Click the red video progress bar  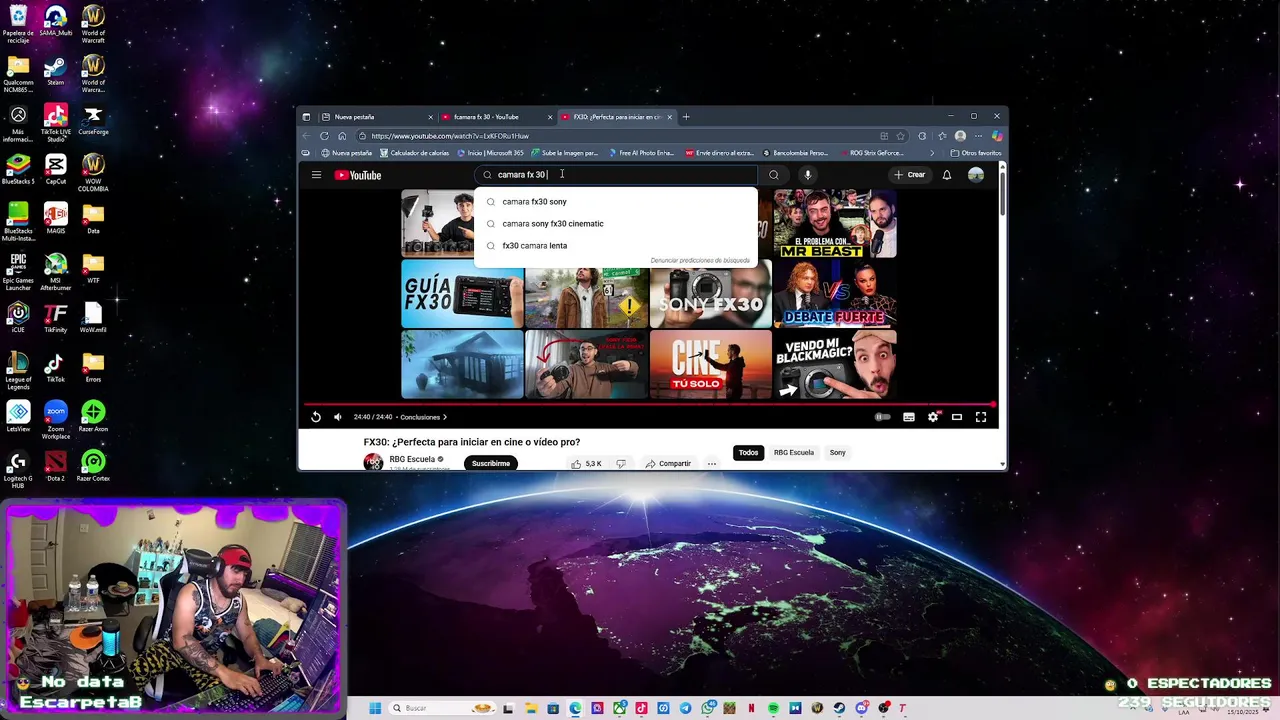[648, 405]
